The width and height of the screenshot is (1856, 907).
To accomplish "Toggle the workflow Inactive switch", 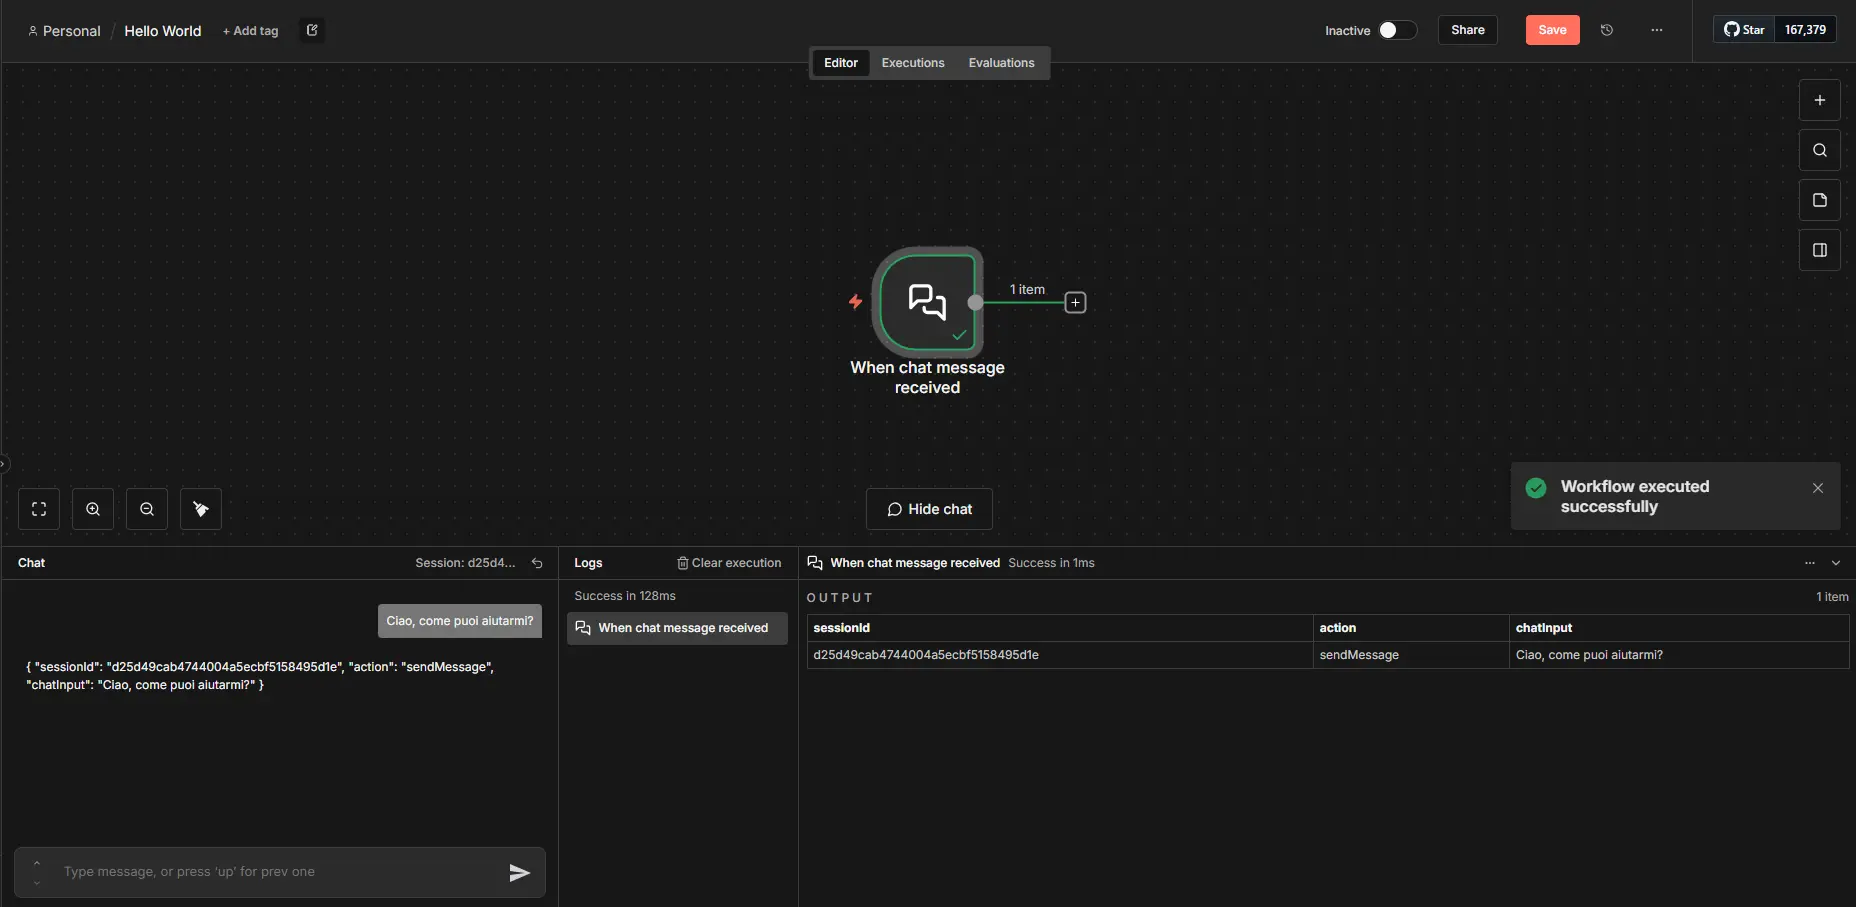I will [1397, 30].
